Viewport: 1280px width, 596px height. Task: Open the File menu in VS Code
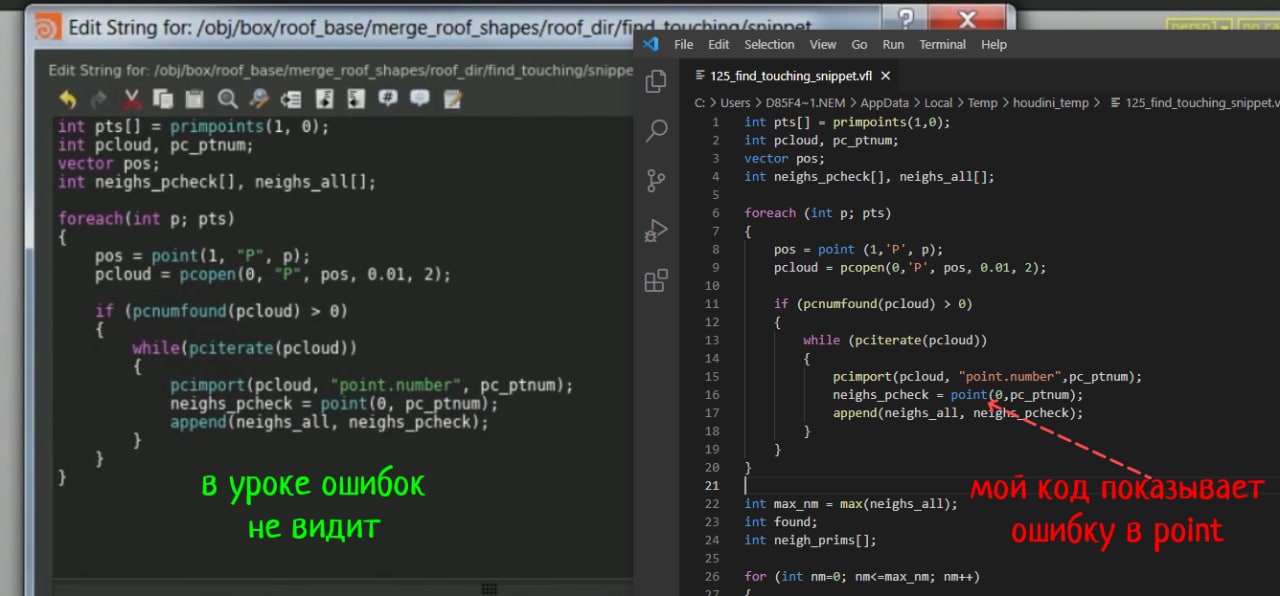pyautogui.click(x=684, y=44)
